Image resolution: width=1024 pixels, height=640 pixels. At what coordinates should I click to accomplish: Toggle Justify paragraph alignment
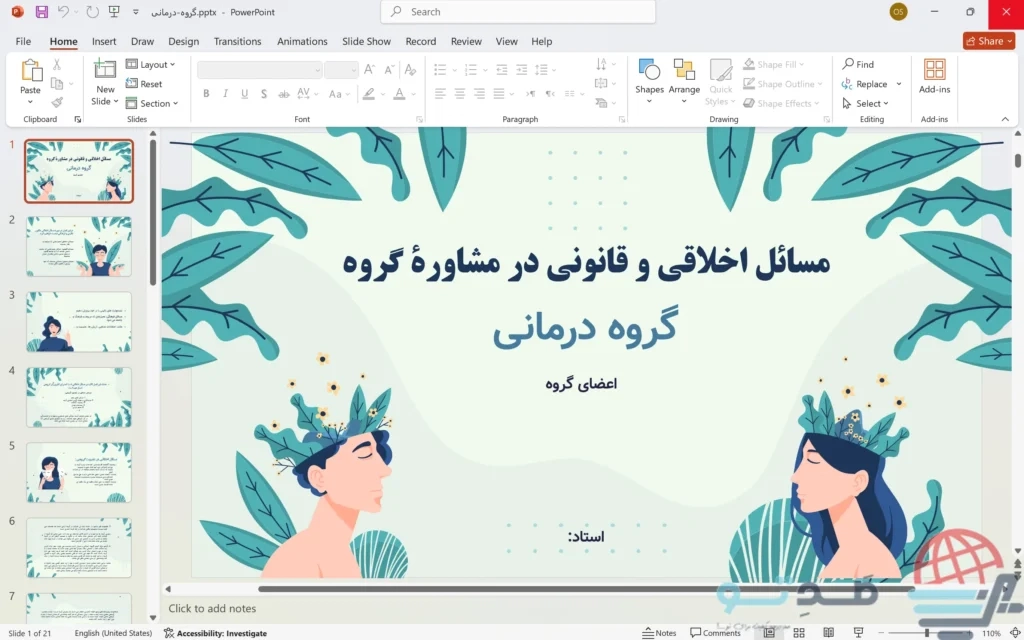click(x=499, y=93)
